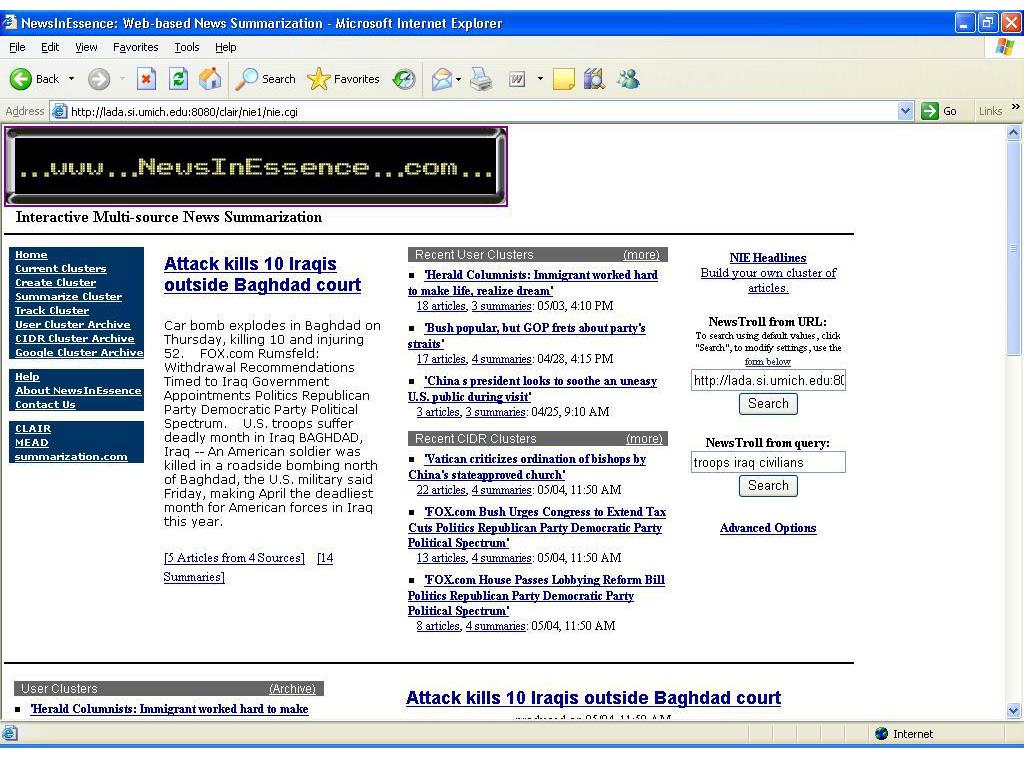Click (more) beside Recent CIDR Clusters

pyautogui.click(x=644, y=439)
